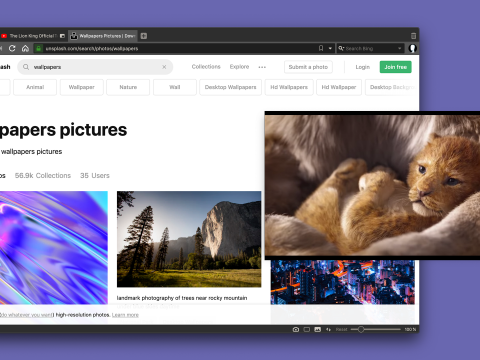View site security info via green padlock
480x360 pixels.
(39, 48)
